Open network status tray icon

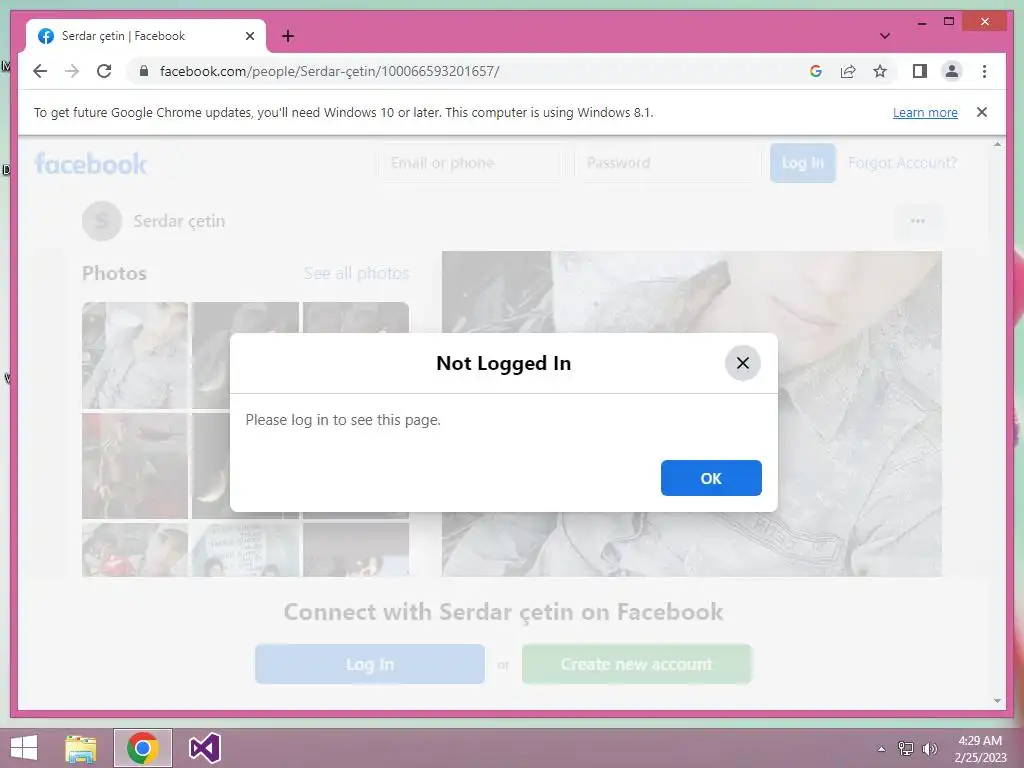[x=906, y=749]
